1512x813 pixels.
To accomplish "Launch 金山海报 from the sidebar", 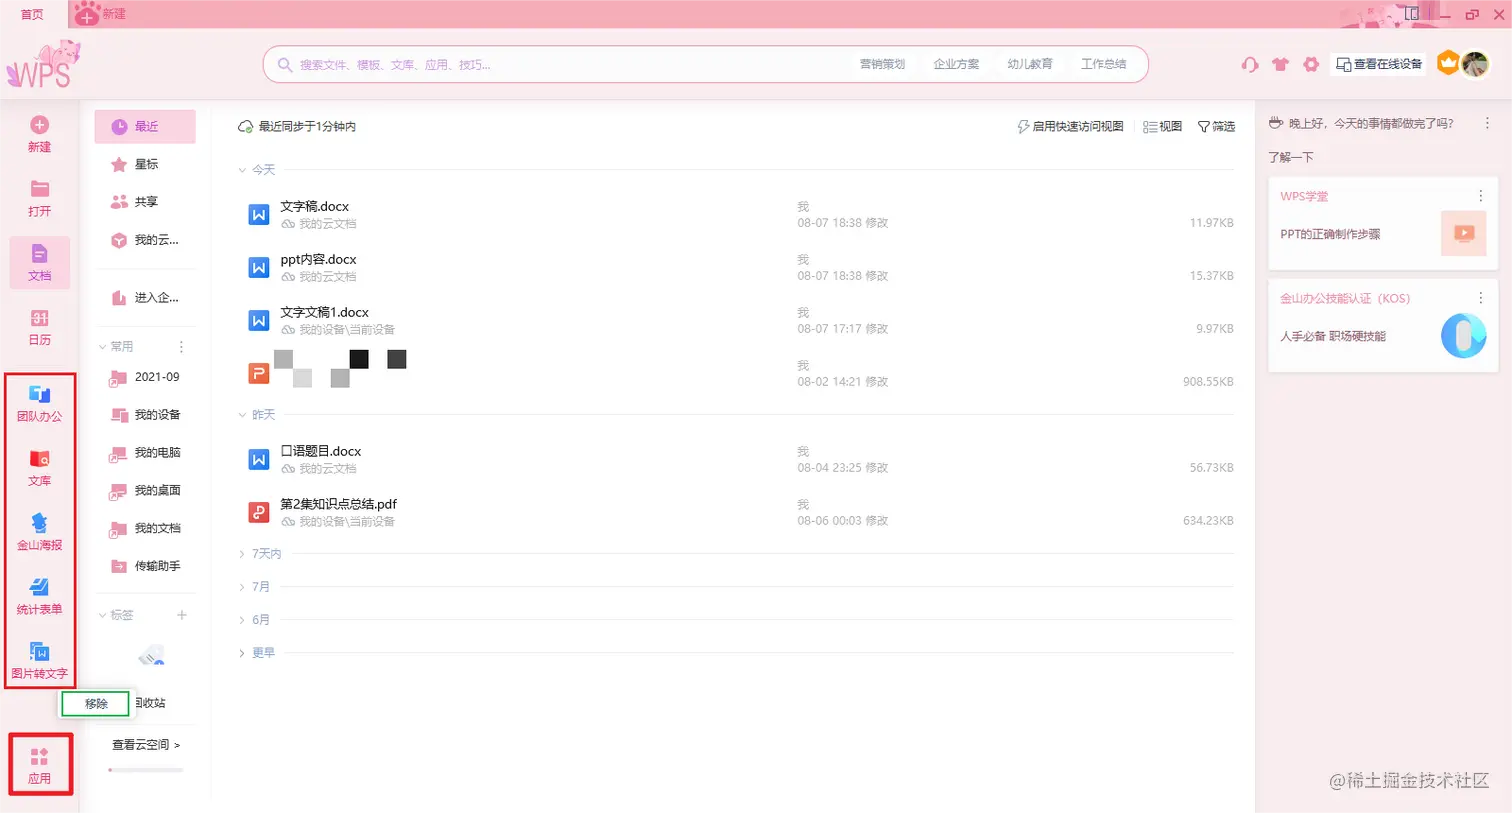I will click(x=40, y=529).
